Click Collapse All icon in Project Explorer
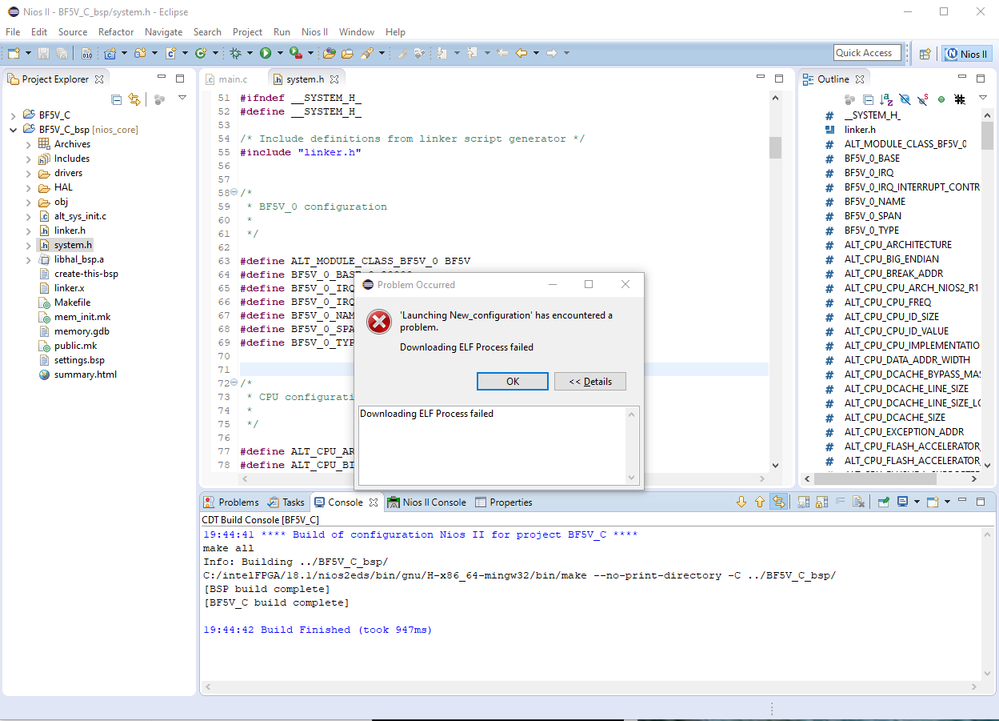Image resolution: width=999 pixels, height=721 pixels. point(117,99)
